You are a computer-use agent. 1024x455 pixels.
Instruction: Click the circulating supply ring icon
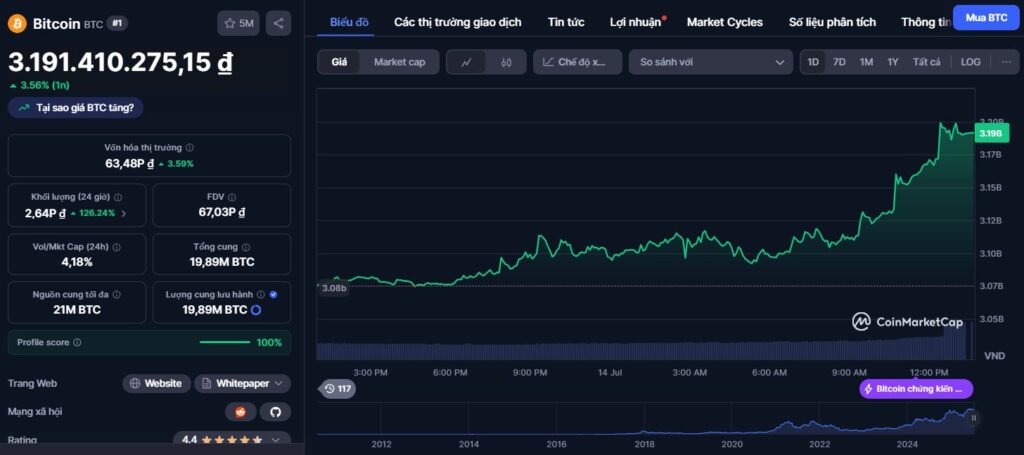pyautogui.click(x=256, y=310)
